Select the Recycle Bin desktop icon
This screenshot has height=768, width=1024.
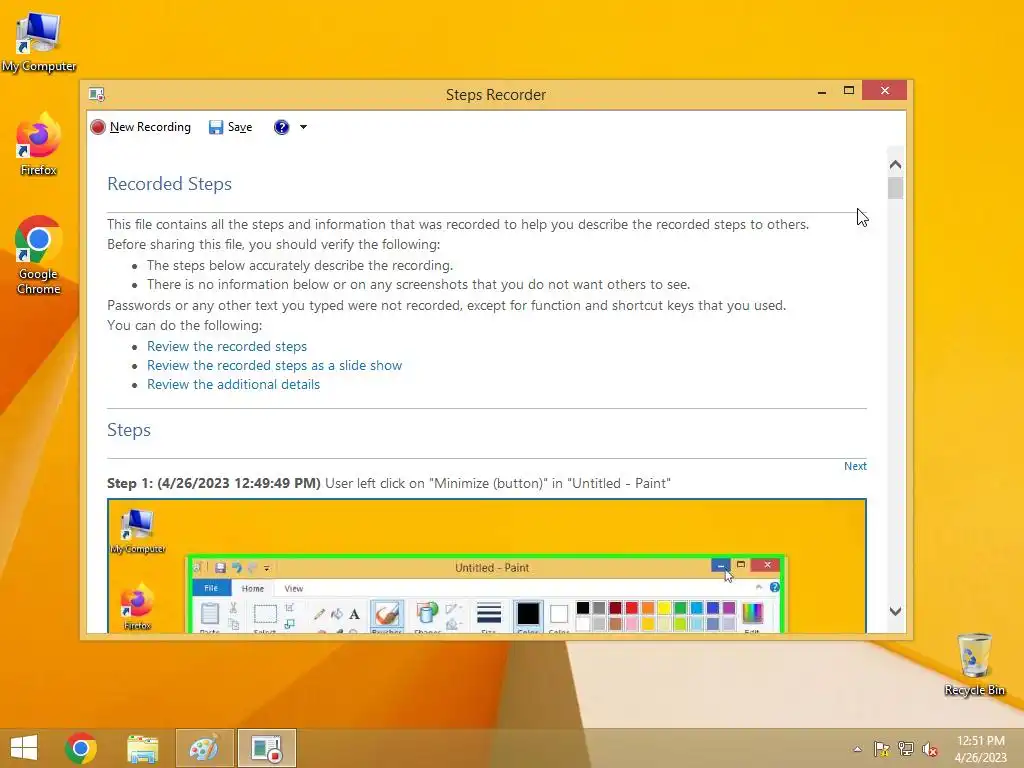[x=974, y=664]
